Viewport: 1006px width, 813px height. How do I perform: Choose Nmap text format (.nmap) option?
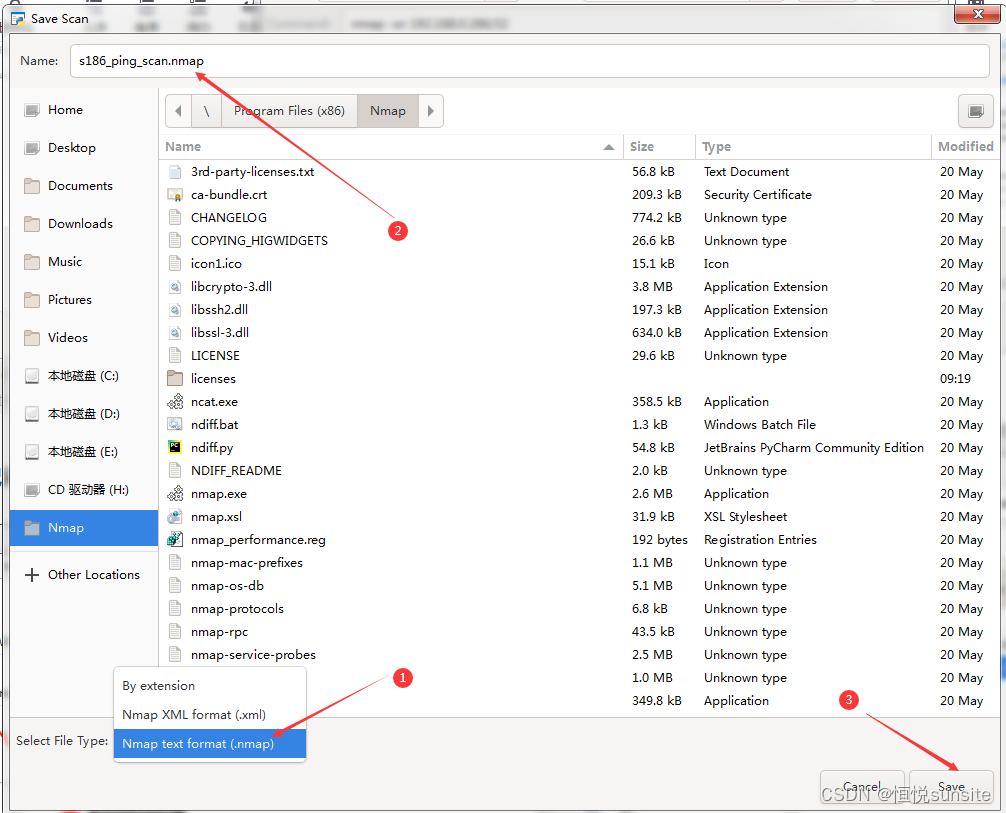pos(210,744)
